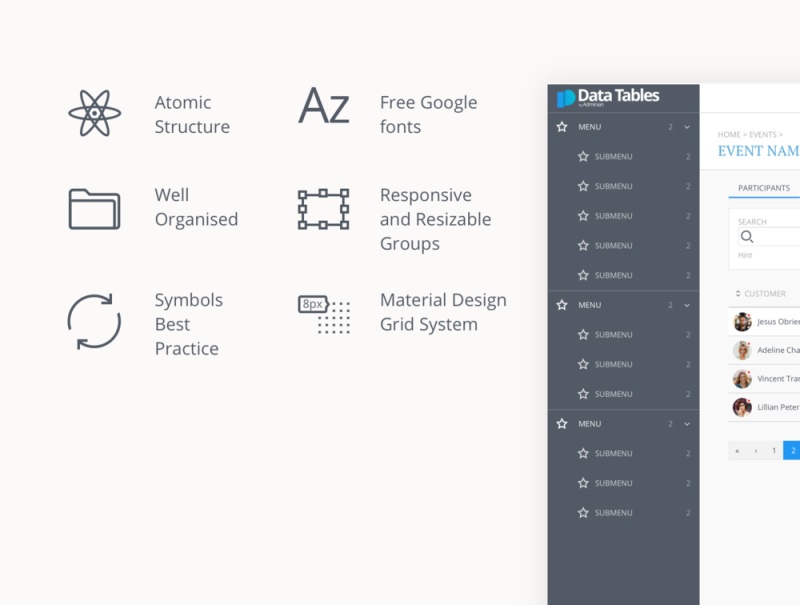Click the atom icon beside Atomic Structure
The height and width of the screenshot is (605, 800).
(94, 114)
